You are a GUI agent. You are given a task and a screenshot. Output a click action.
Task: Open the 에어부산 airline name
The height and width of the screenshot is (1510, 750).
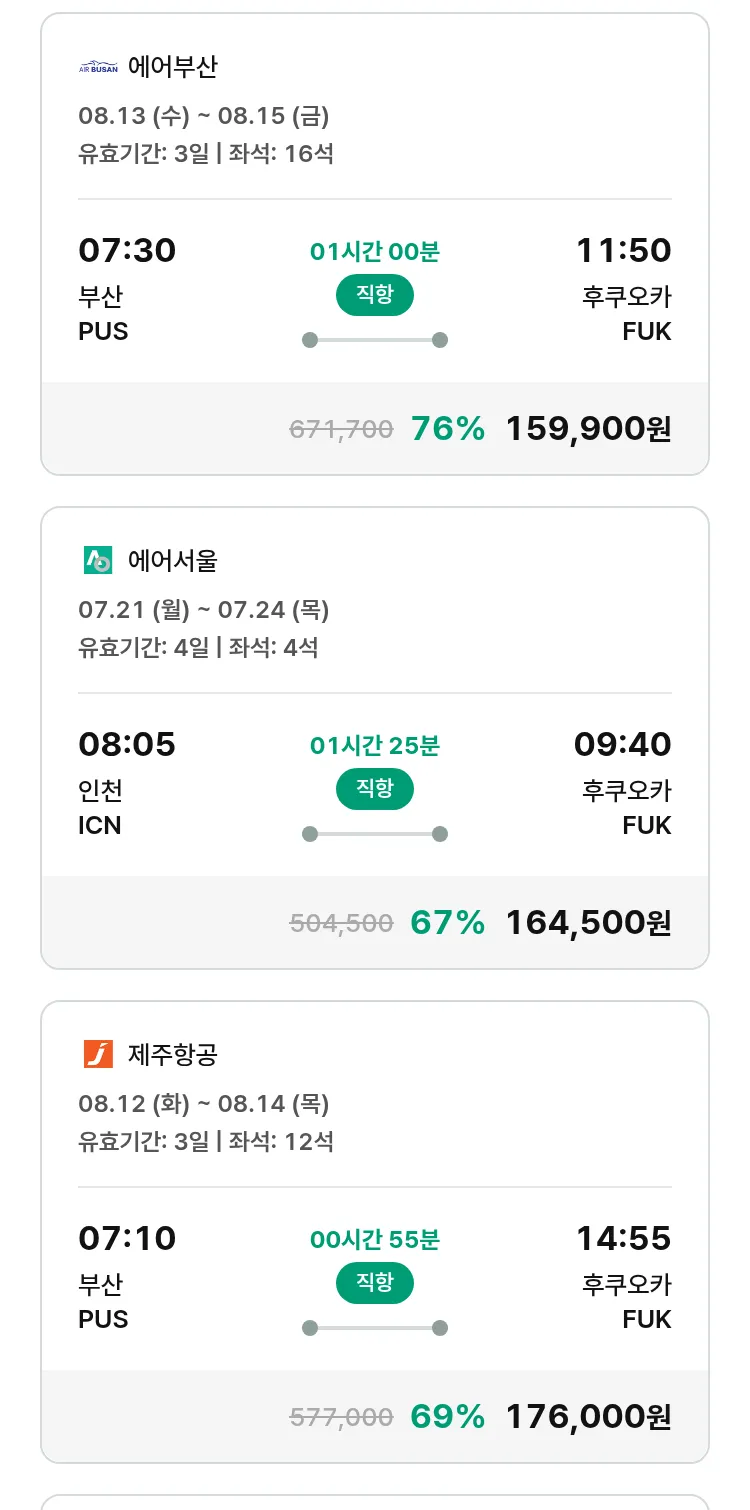(173, 67)
